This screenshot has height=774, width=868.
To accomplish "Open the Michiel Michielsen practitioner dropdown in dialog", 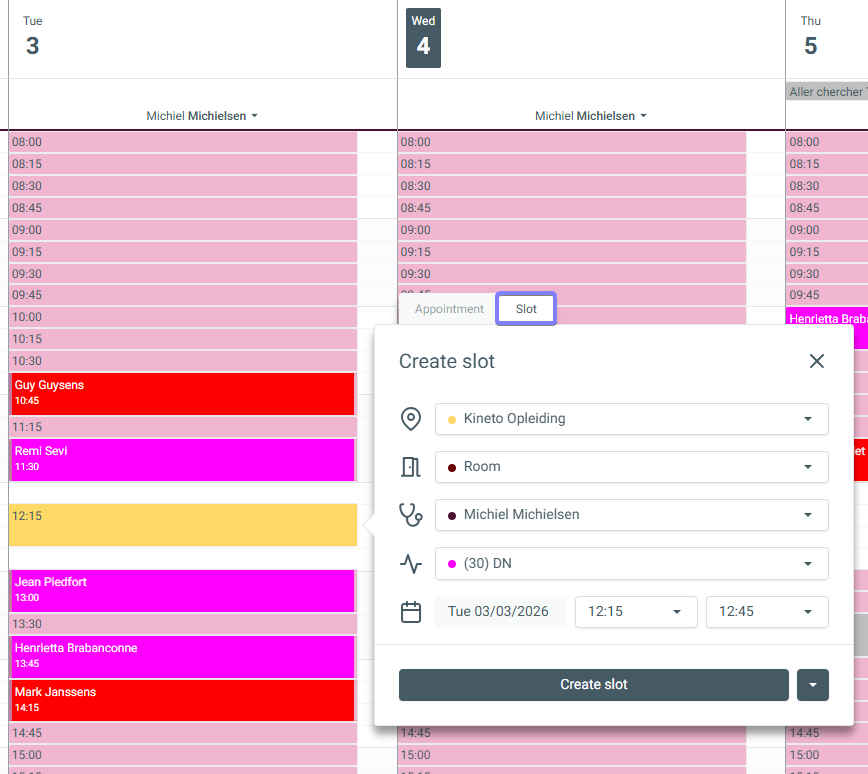I will 631,515.
